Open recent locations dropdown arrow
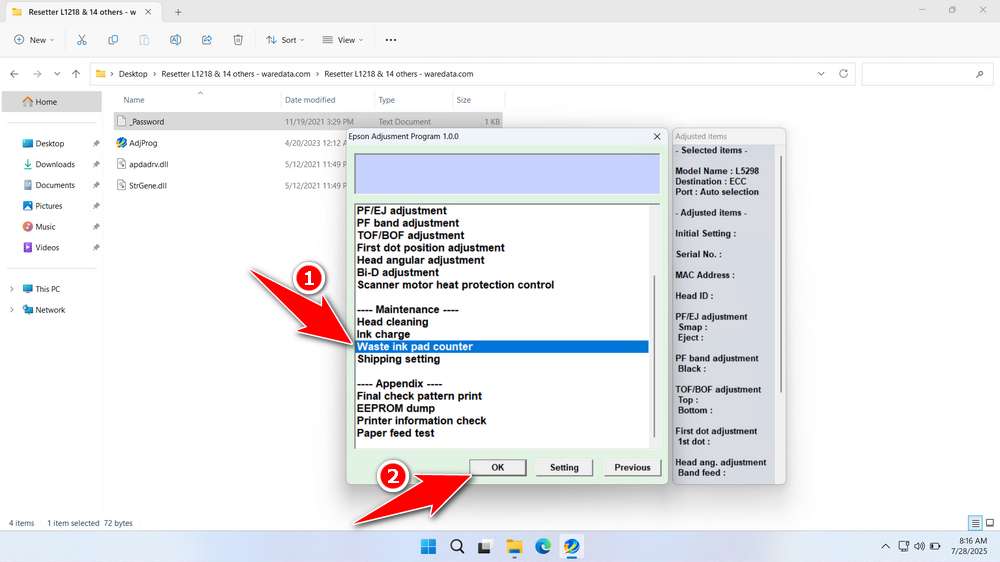This screenshot has width=1000, height=562. [x=57, y=74]
